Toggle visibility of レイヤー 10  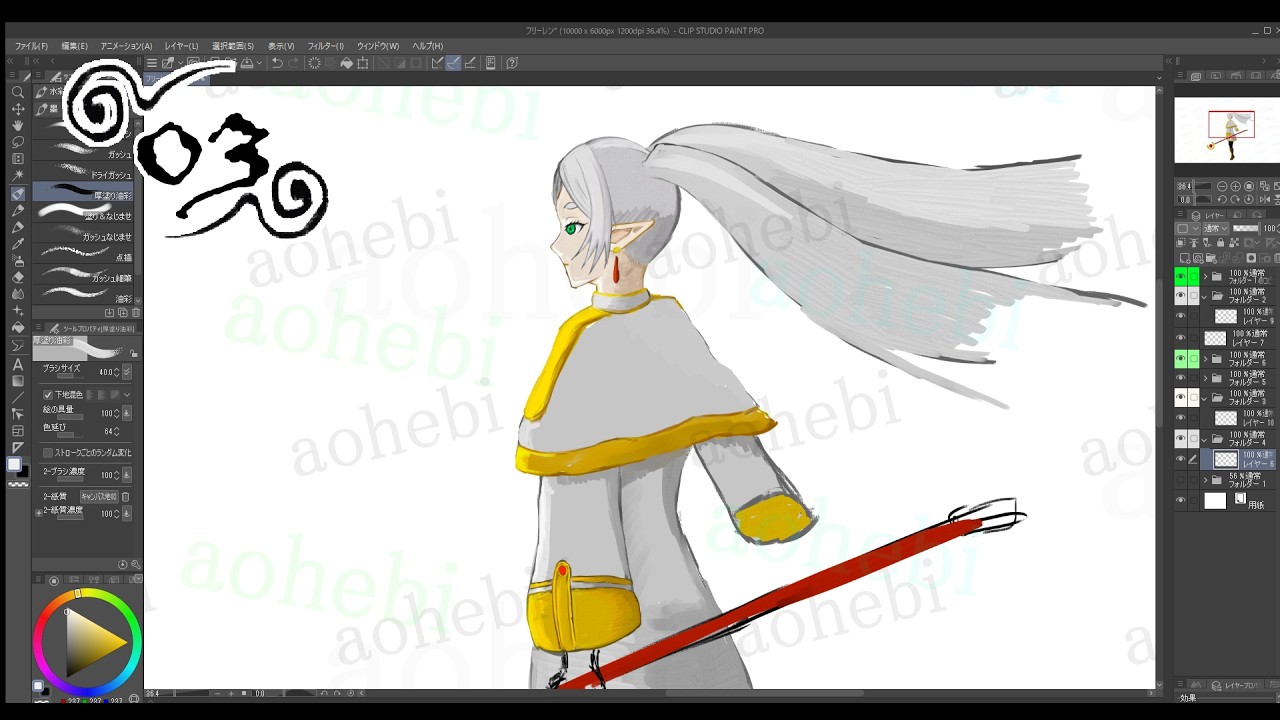[1180, 418]
